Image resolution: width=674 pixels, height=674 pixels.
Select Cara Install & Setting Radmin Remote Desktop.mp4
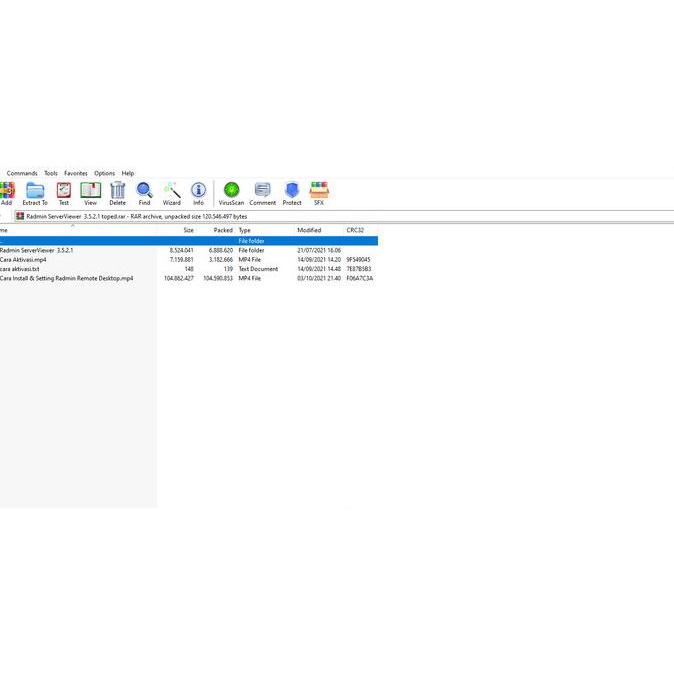(x=66, y=279)
